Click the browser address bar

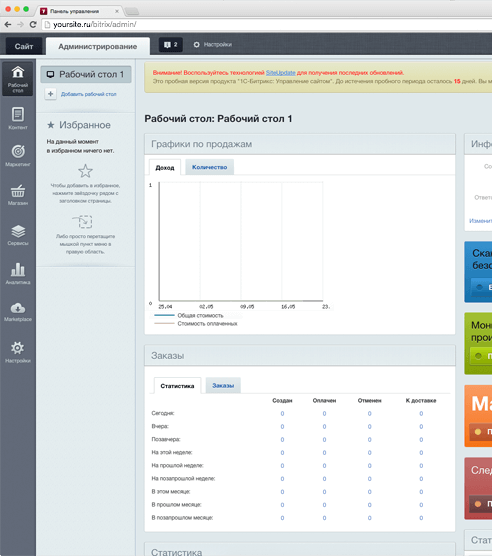[x=266, y=24]
